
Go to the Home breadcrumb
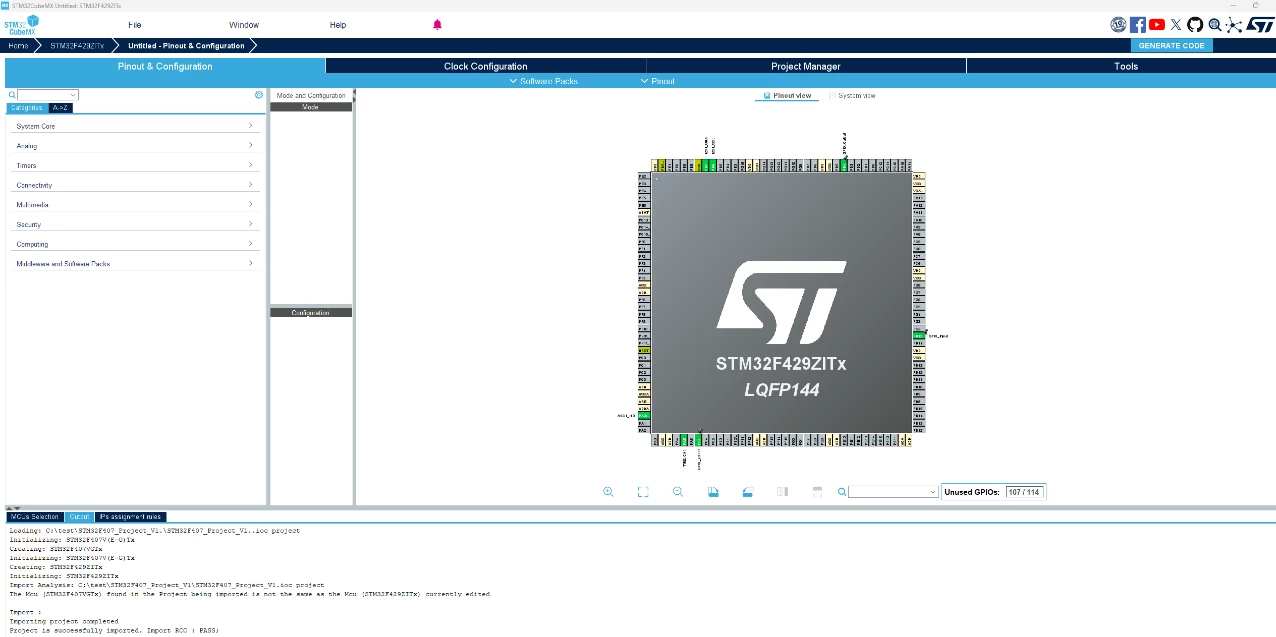coord(18,46)
